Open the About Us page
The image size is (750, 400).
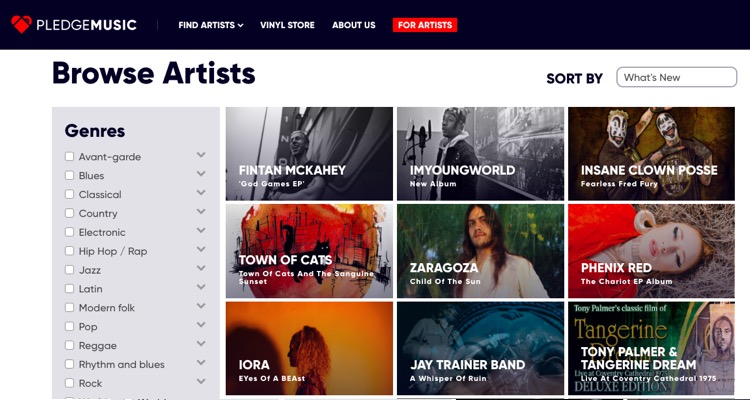(354, 25)
